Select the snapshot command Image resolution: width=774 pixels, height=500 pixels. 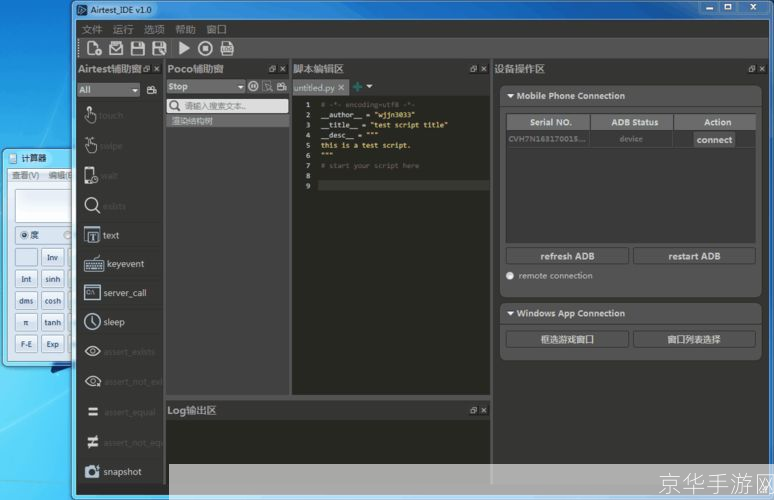coord(113,471)
